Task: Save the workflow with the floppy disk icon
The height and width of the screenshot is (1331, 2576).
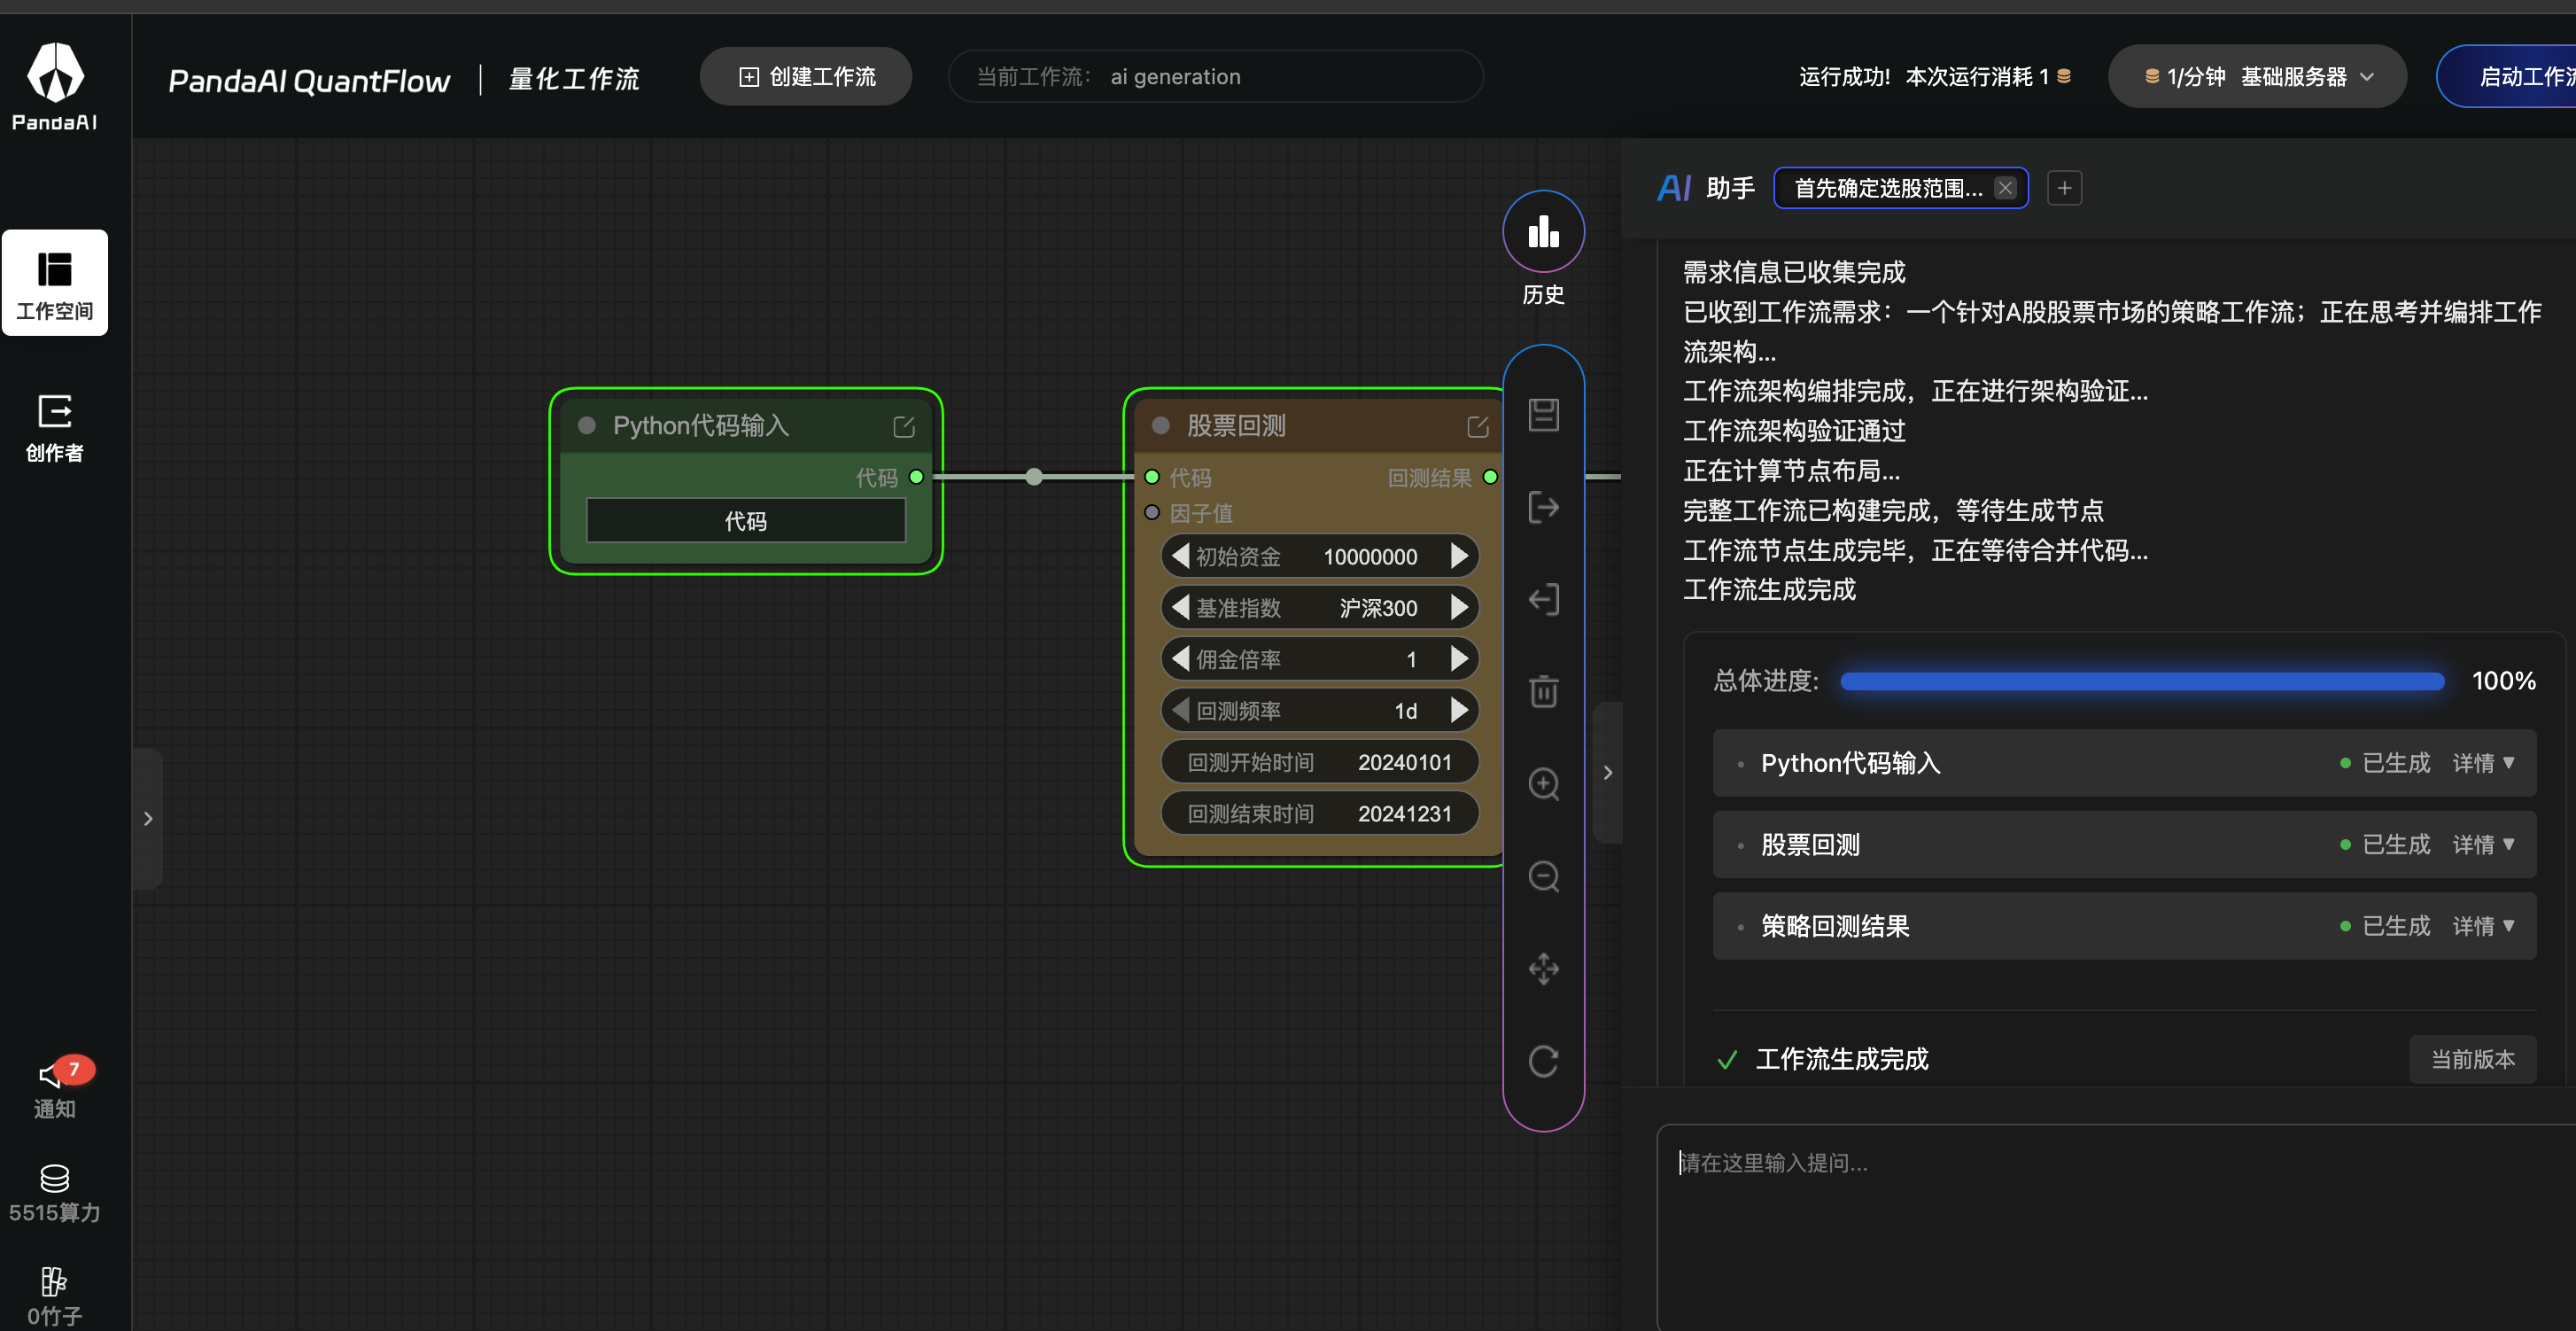Action: (x=1543, y=414)
